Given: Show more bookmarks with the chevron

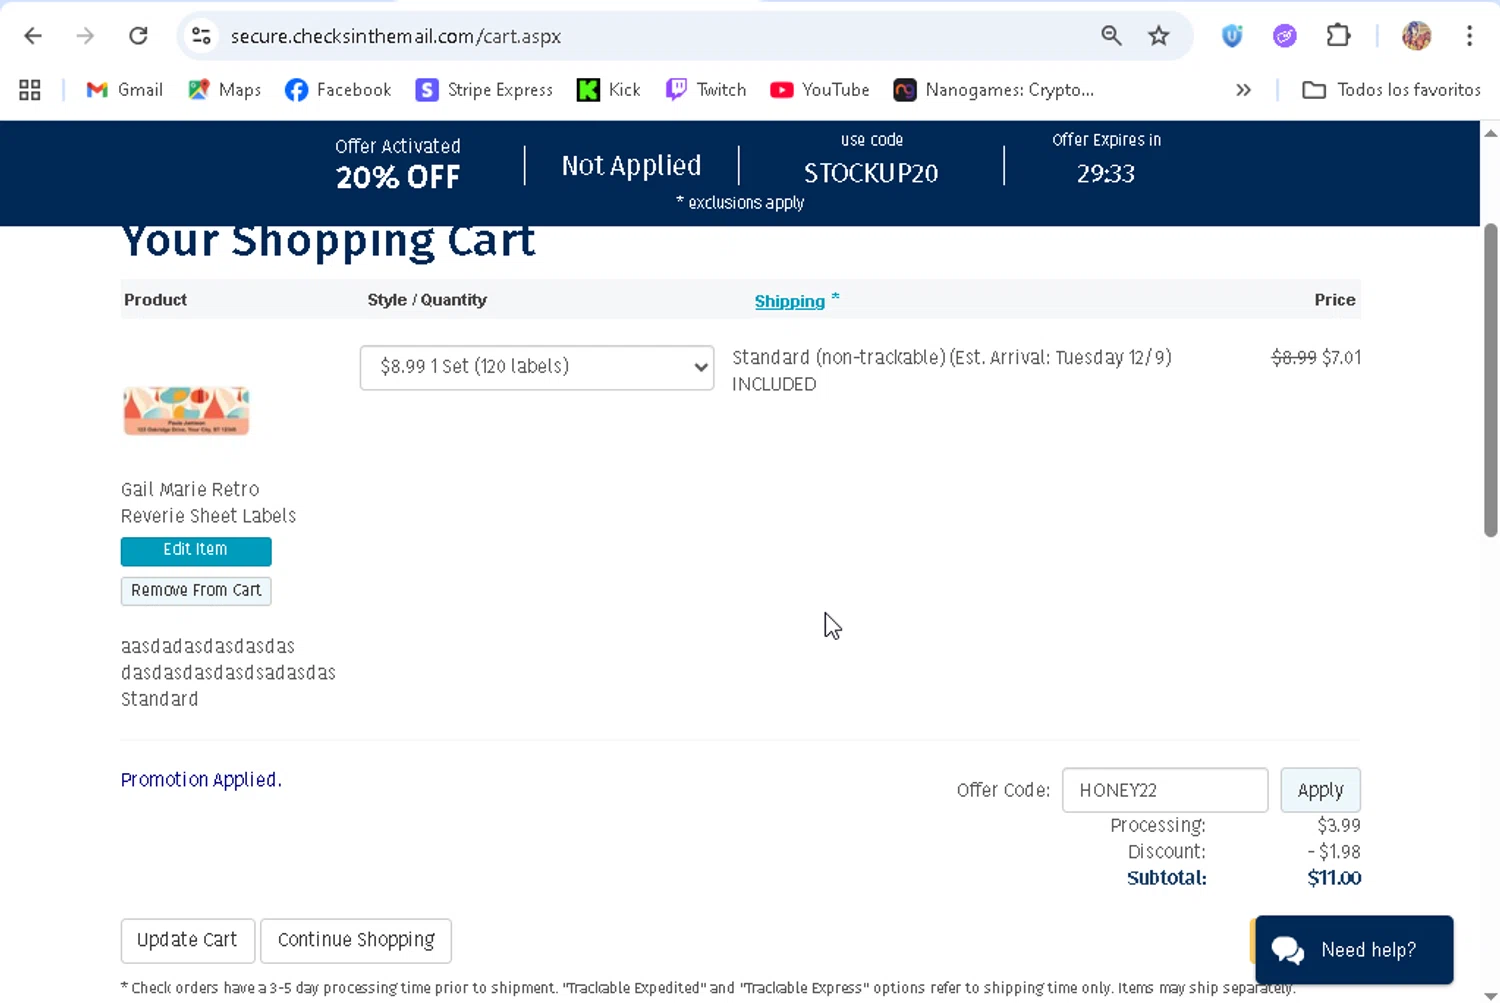Looking at the screenshot, I should (1243, 90).
